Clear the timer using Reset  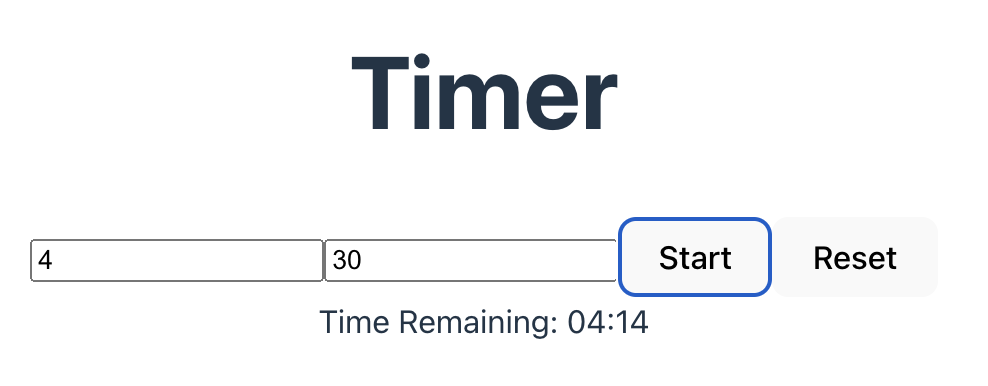(855, 257)
